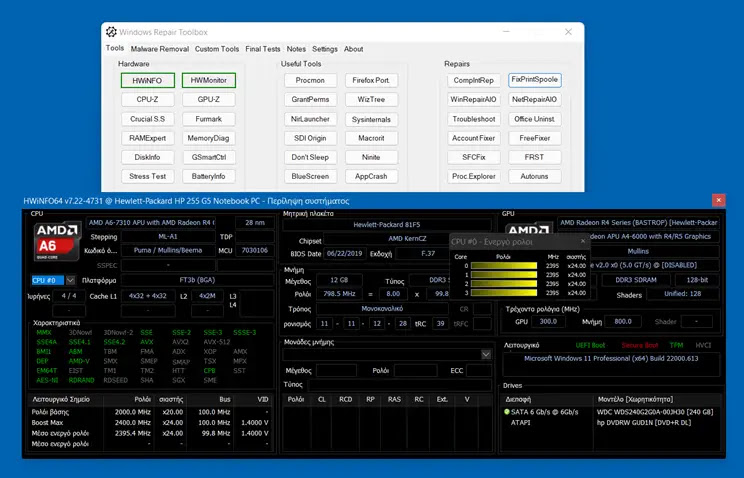Click the Windows Repair Toolbox gear icon
Image resolution: width=744 pixels, height=478 pixels.
pos(111,32)
